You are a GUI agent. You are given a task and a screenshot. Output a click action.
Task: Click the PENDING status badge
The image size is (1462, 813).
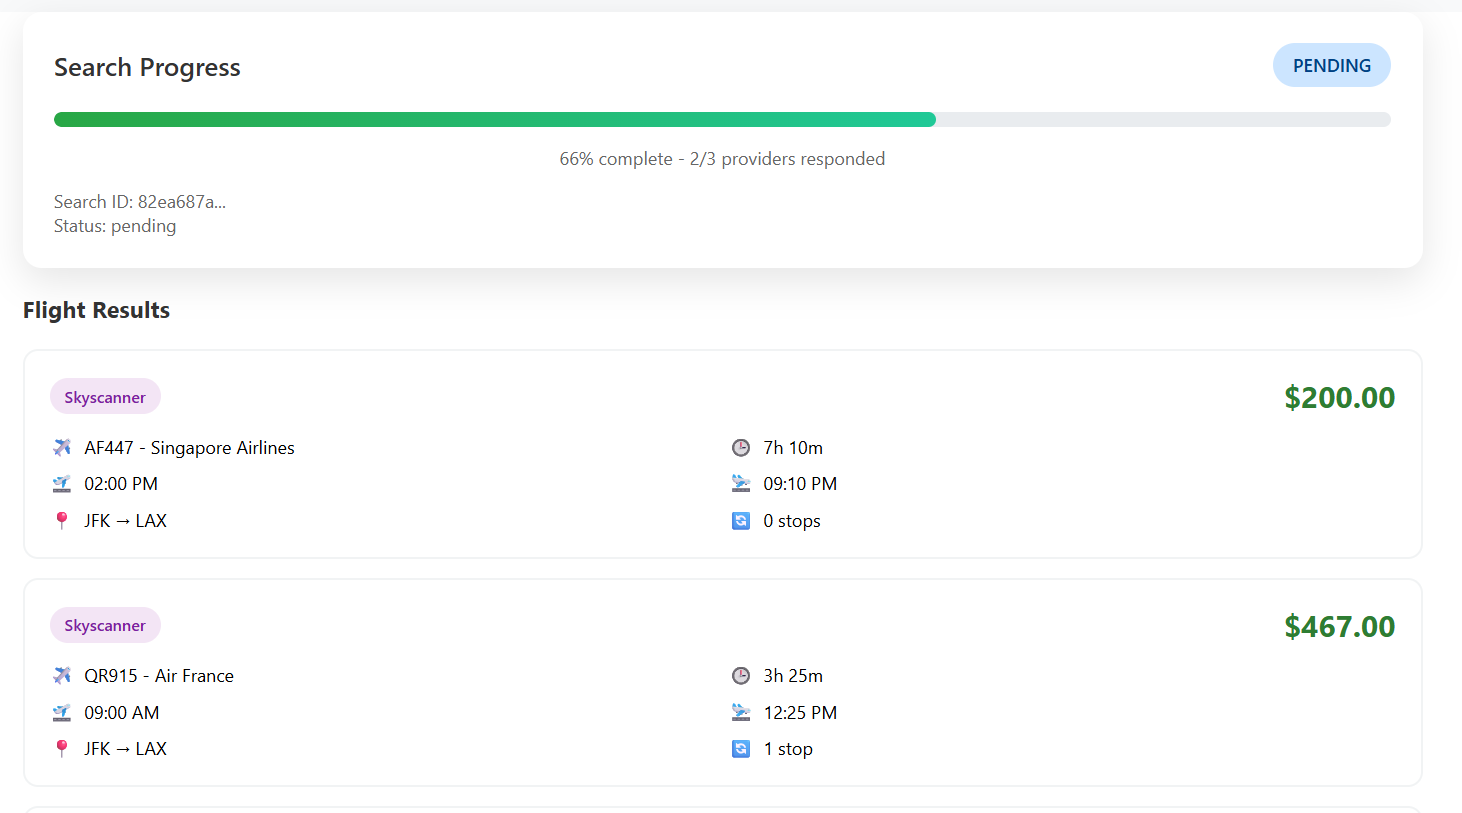[1331, 65]
